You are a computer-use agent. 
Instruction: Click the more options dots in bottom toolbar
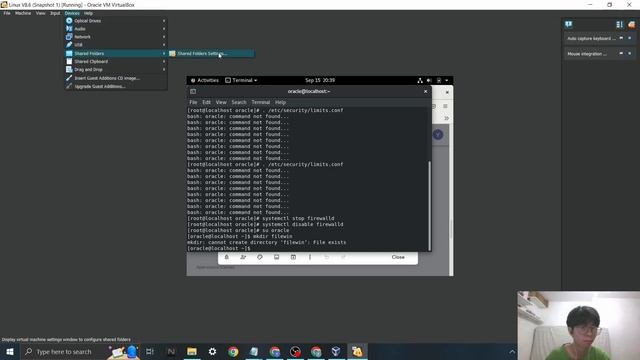point(310,257)
